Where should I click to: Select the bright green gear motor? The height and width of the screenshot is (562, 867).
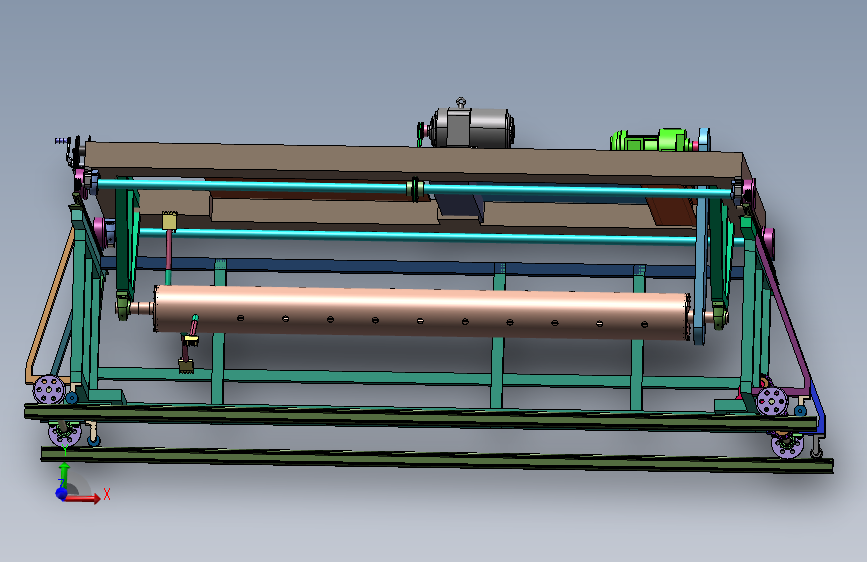click(x=650, y=140)
